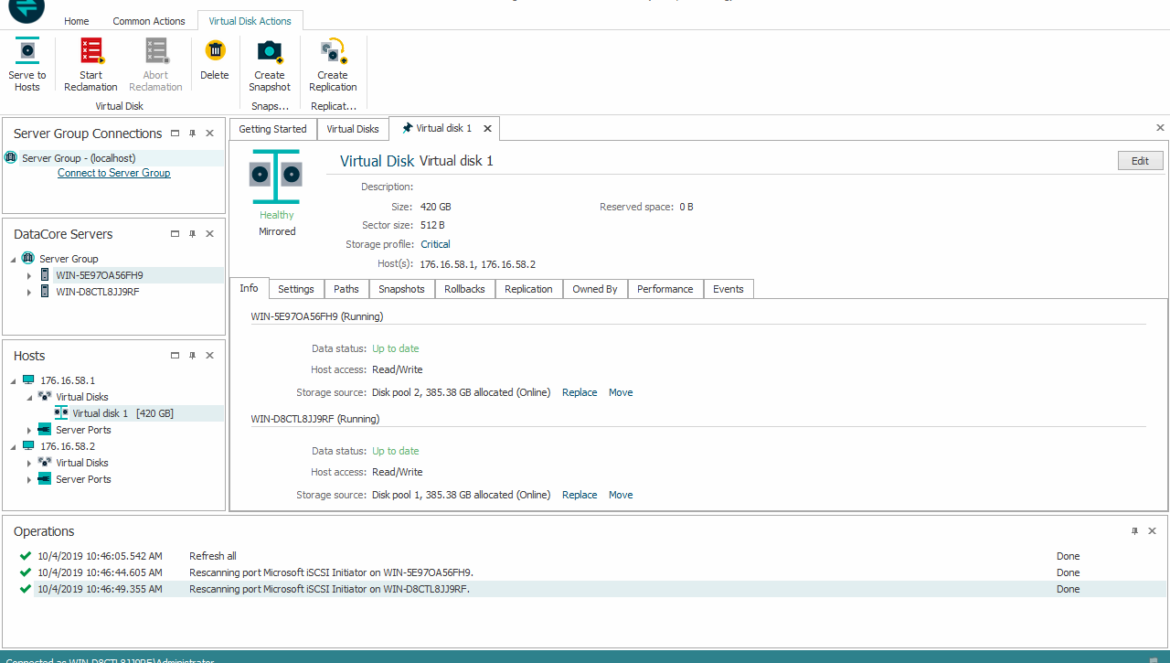Toggle pin on DataCore Servers panel

[193, 234]
